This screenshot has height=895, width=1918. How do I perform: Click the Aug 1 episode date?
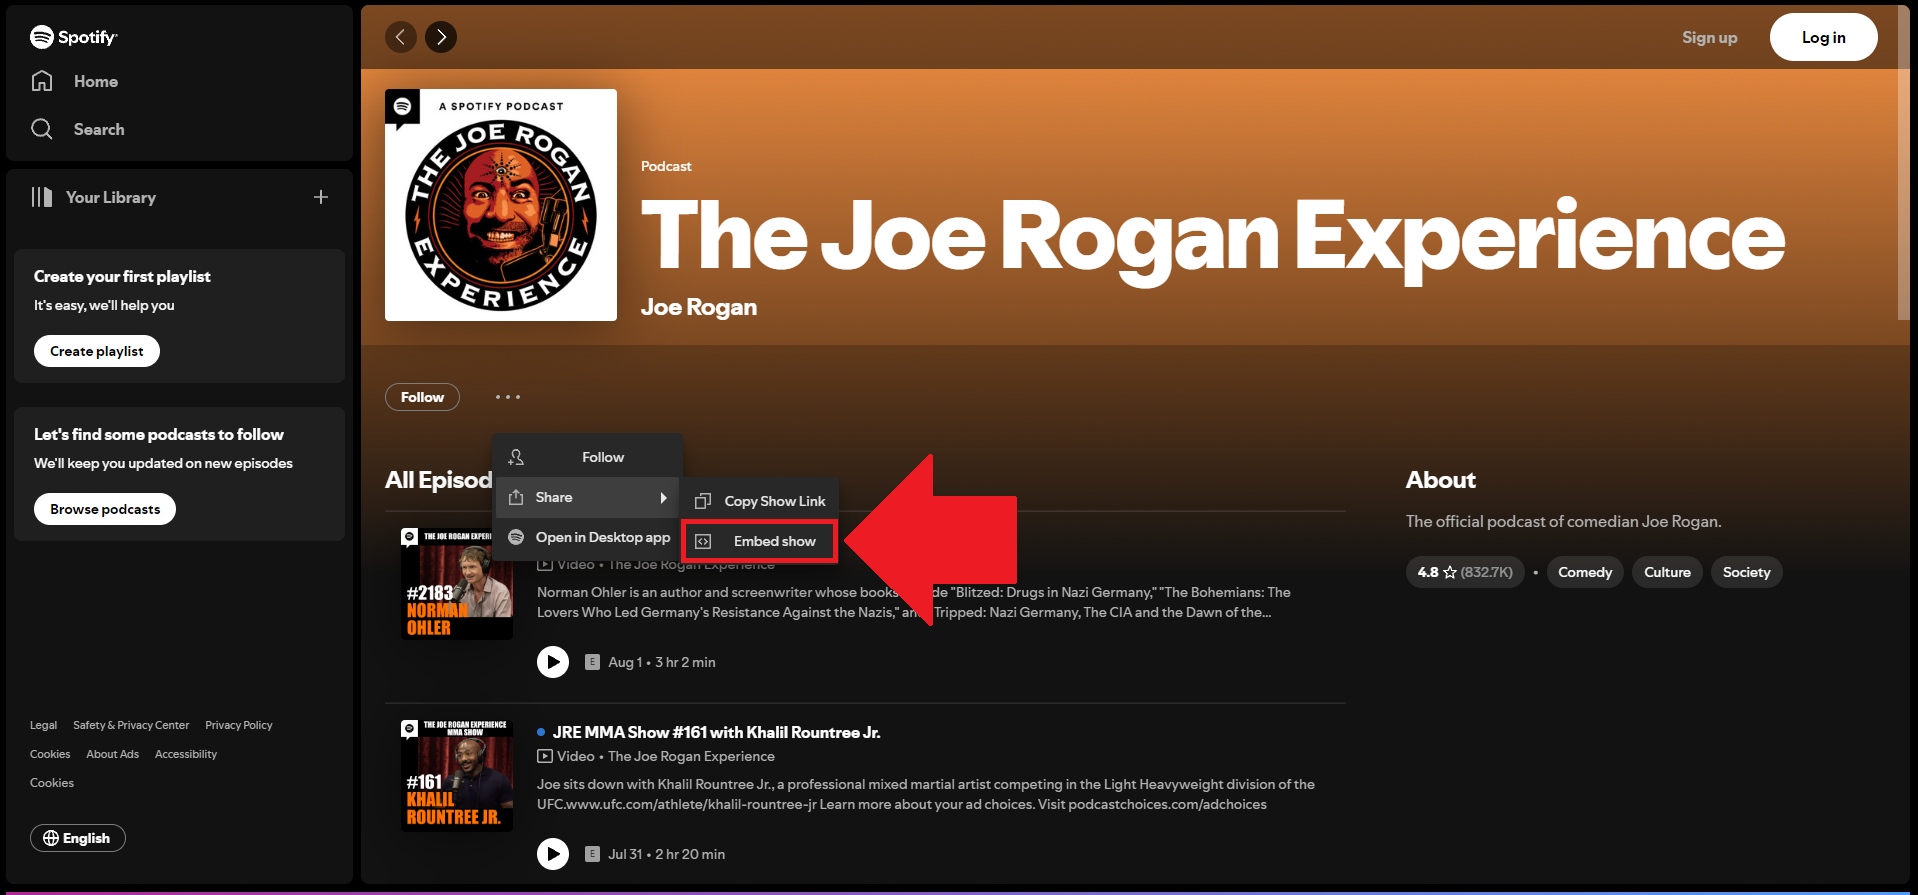point(625,662)
